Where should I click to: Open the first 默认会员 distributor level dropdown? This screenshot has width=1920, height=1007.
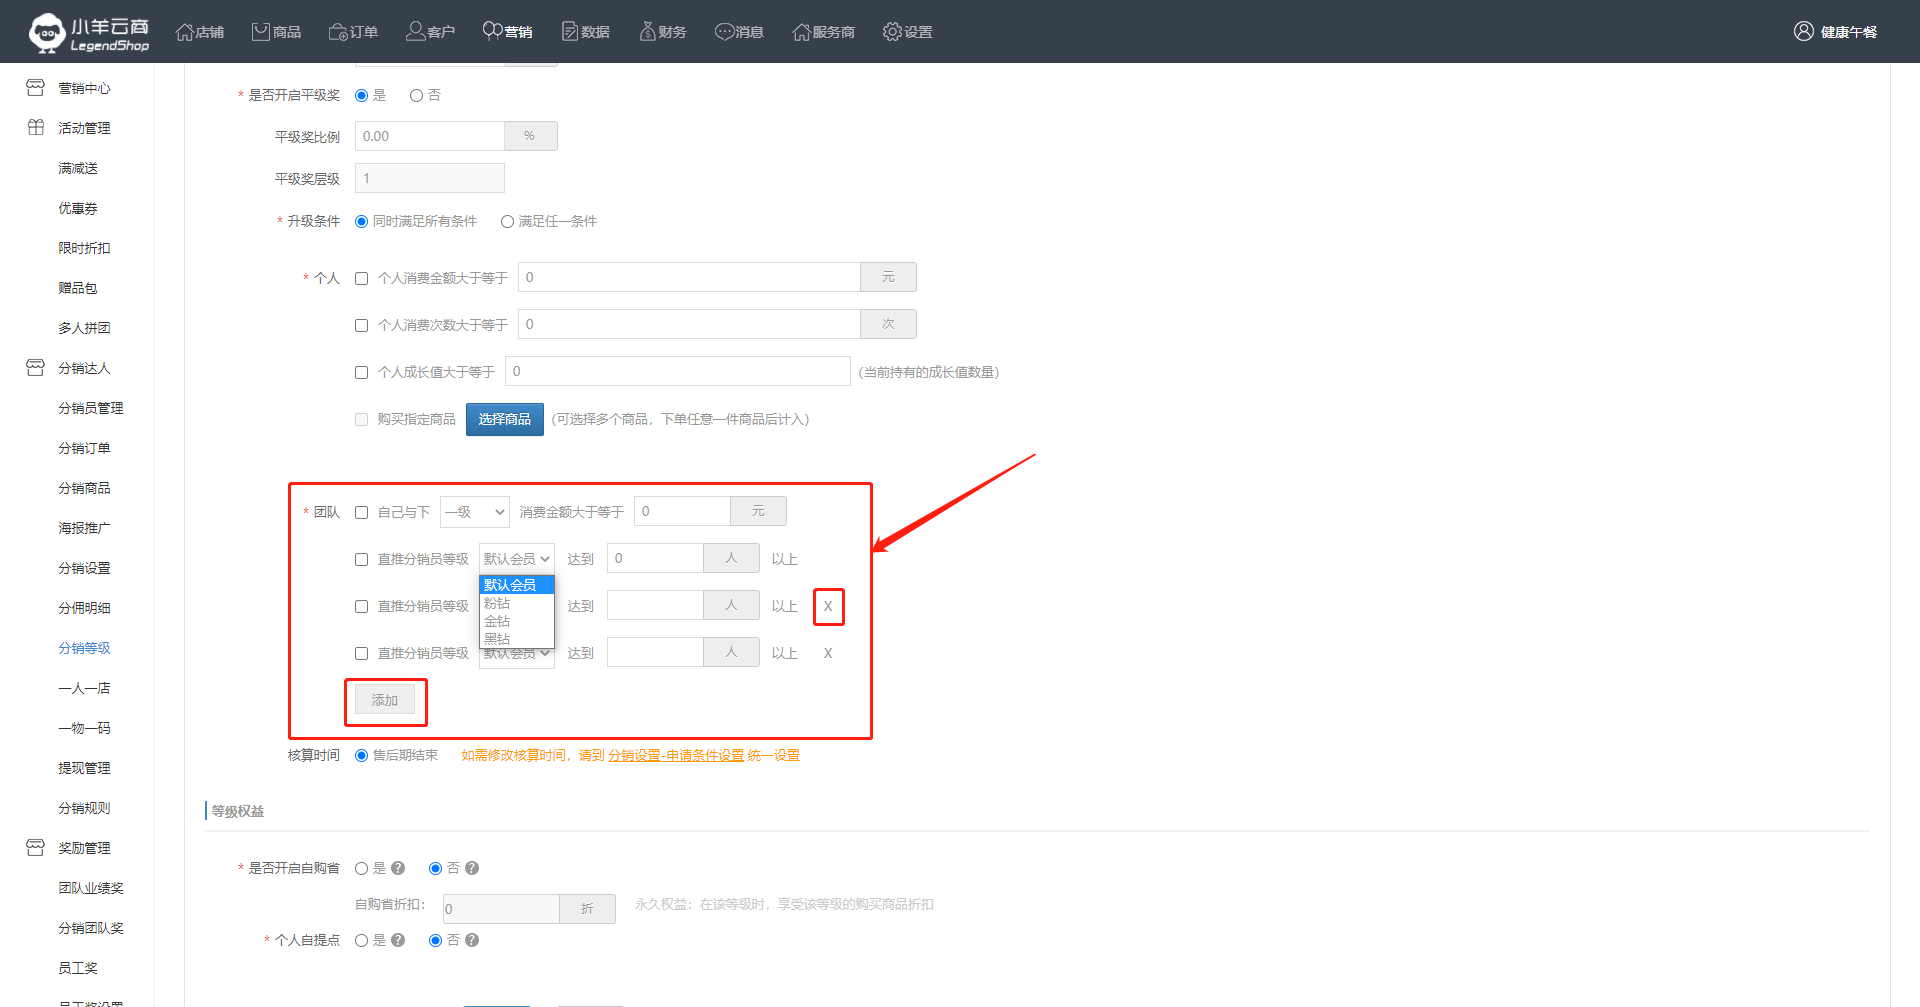[516, 559]
